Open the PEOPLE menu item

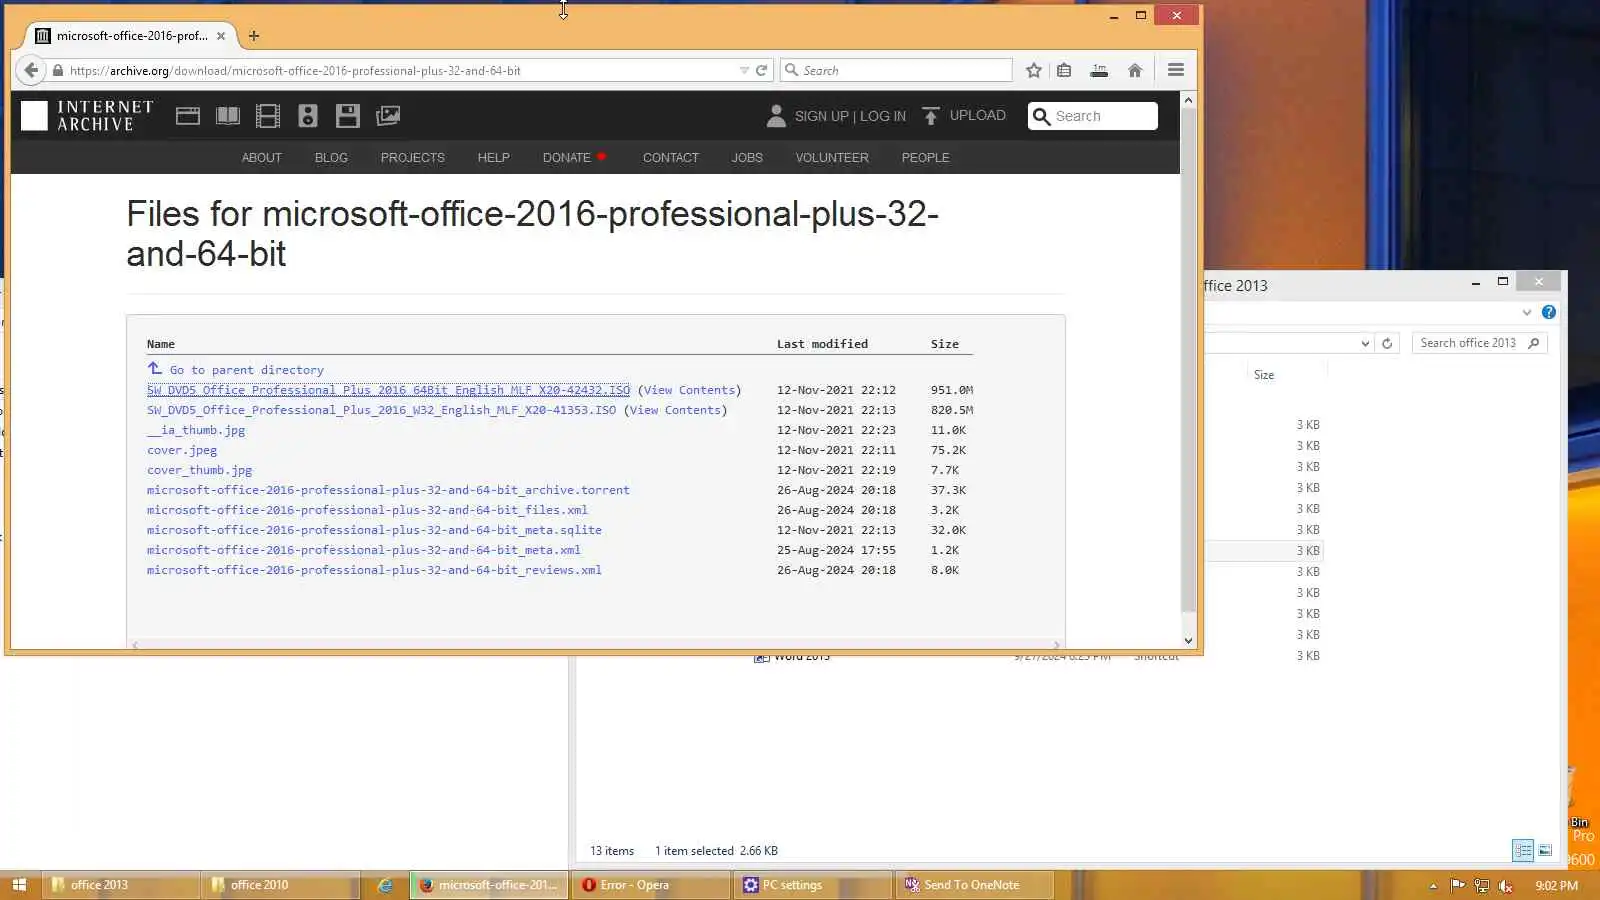[x=926, y=158]
